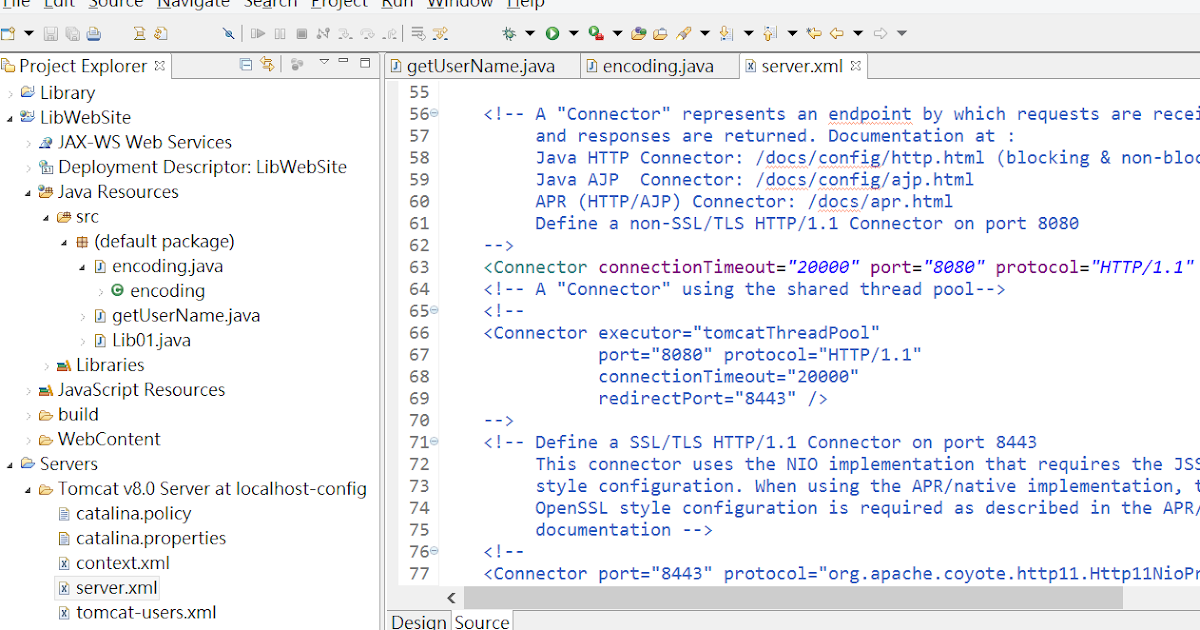Switch to the encoding.java editor tab
Screen dimensions: 1200x630
[659, 66]
